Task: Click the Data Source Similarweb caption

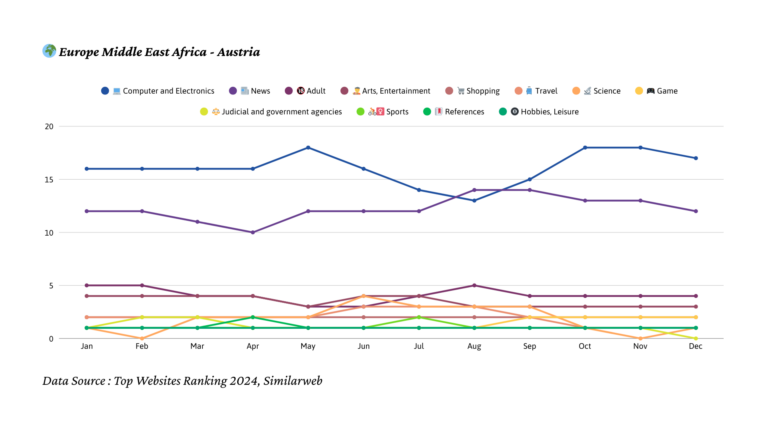Action: tap(182, 381)
